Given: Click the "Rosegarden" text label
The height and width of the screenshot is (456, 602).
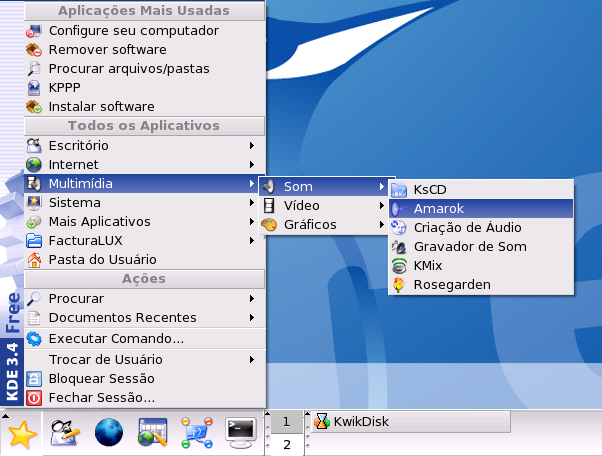Looking at the screenshot, I should coord(452,285).
